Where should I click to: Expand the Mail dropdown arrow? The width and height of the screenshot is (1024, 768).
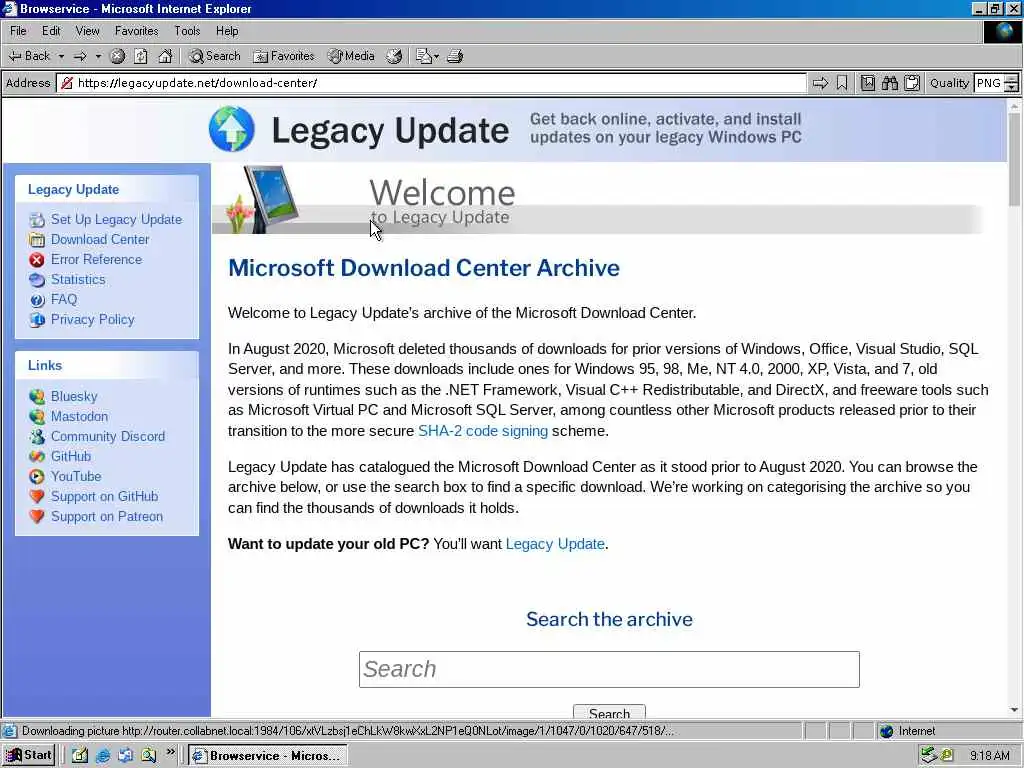(x=437, y=56)
